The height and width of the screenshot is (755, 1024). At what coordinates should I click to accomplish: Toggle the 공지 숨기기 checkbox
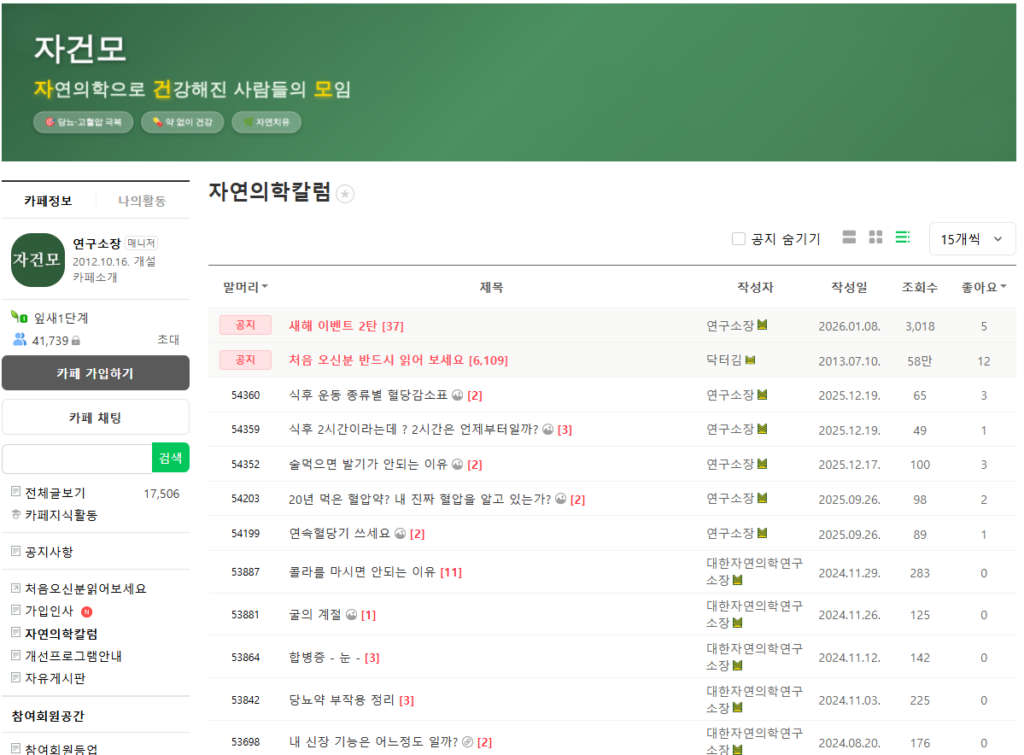[x=739, y=239]
